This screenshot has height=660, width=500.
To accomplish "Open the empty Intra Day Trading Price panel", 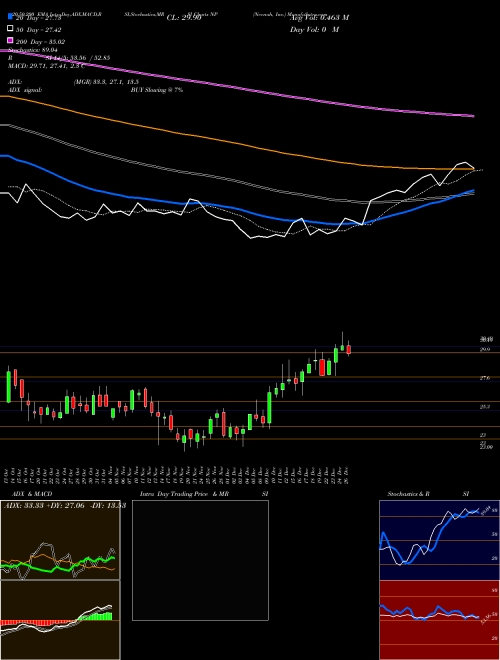I will (x=200, y=560).
